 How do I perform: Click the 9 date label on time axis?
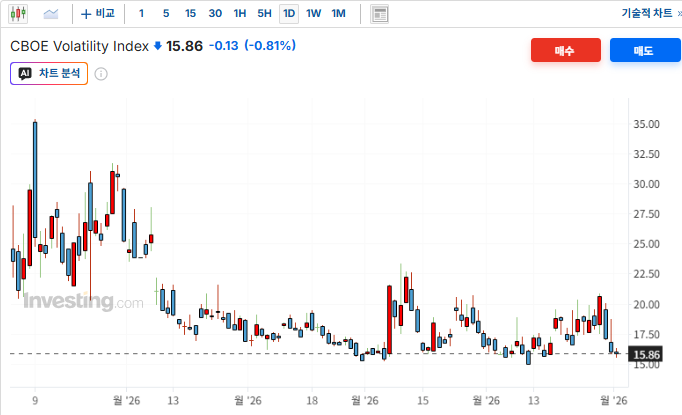(35, 401)
